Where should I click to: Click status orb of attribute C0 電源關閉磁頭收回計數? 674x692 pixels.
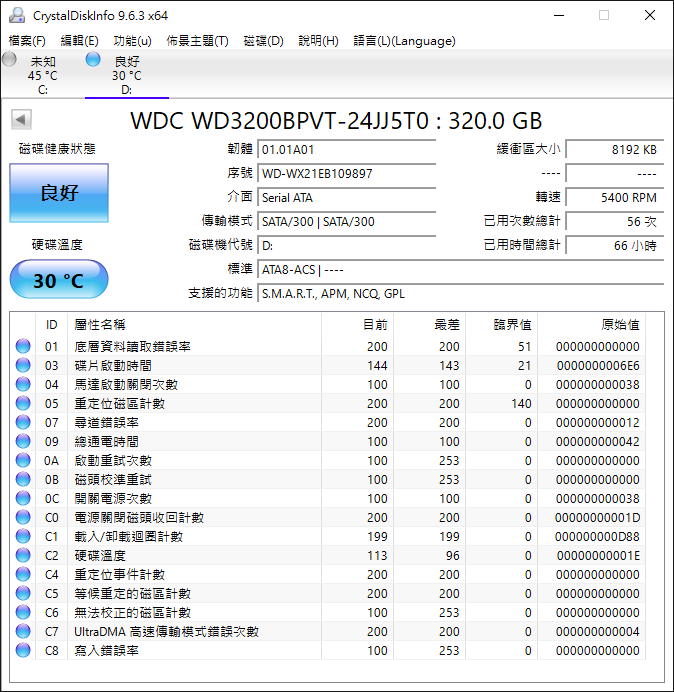[x=23, y=517]
